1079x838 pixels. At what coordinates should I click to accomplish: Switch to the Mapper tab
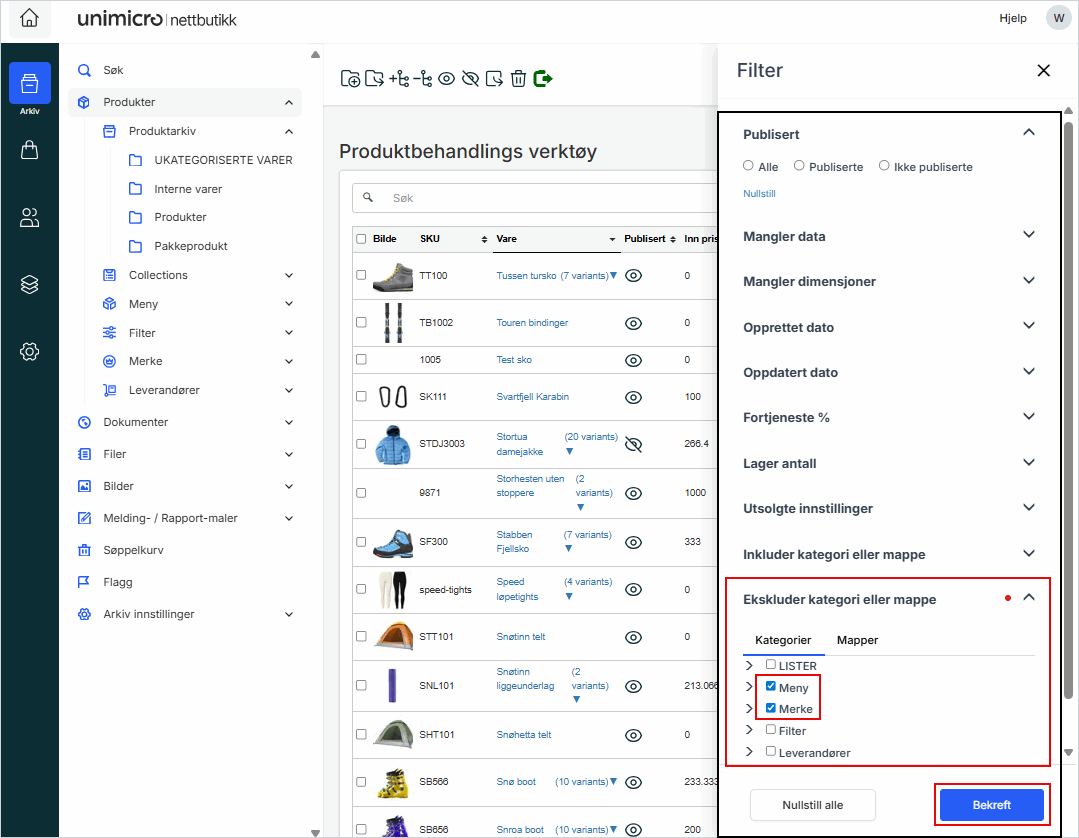(x=857, y=640)
